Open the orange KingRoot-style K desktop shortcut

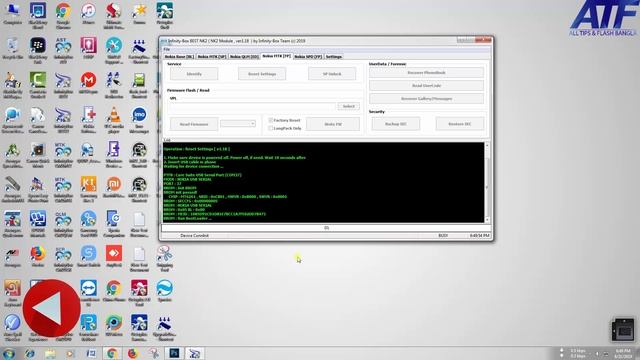[x=88, y=189]
